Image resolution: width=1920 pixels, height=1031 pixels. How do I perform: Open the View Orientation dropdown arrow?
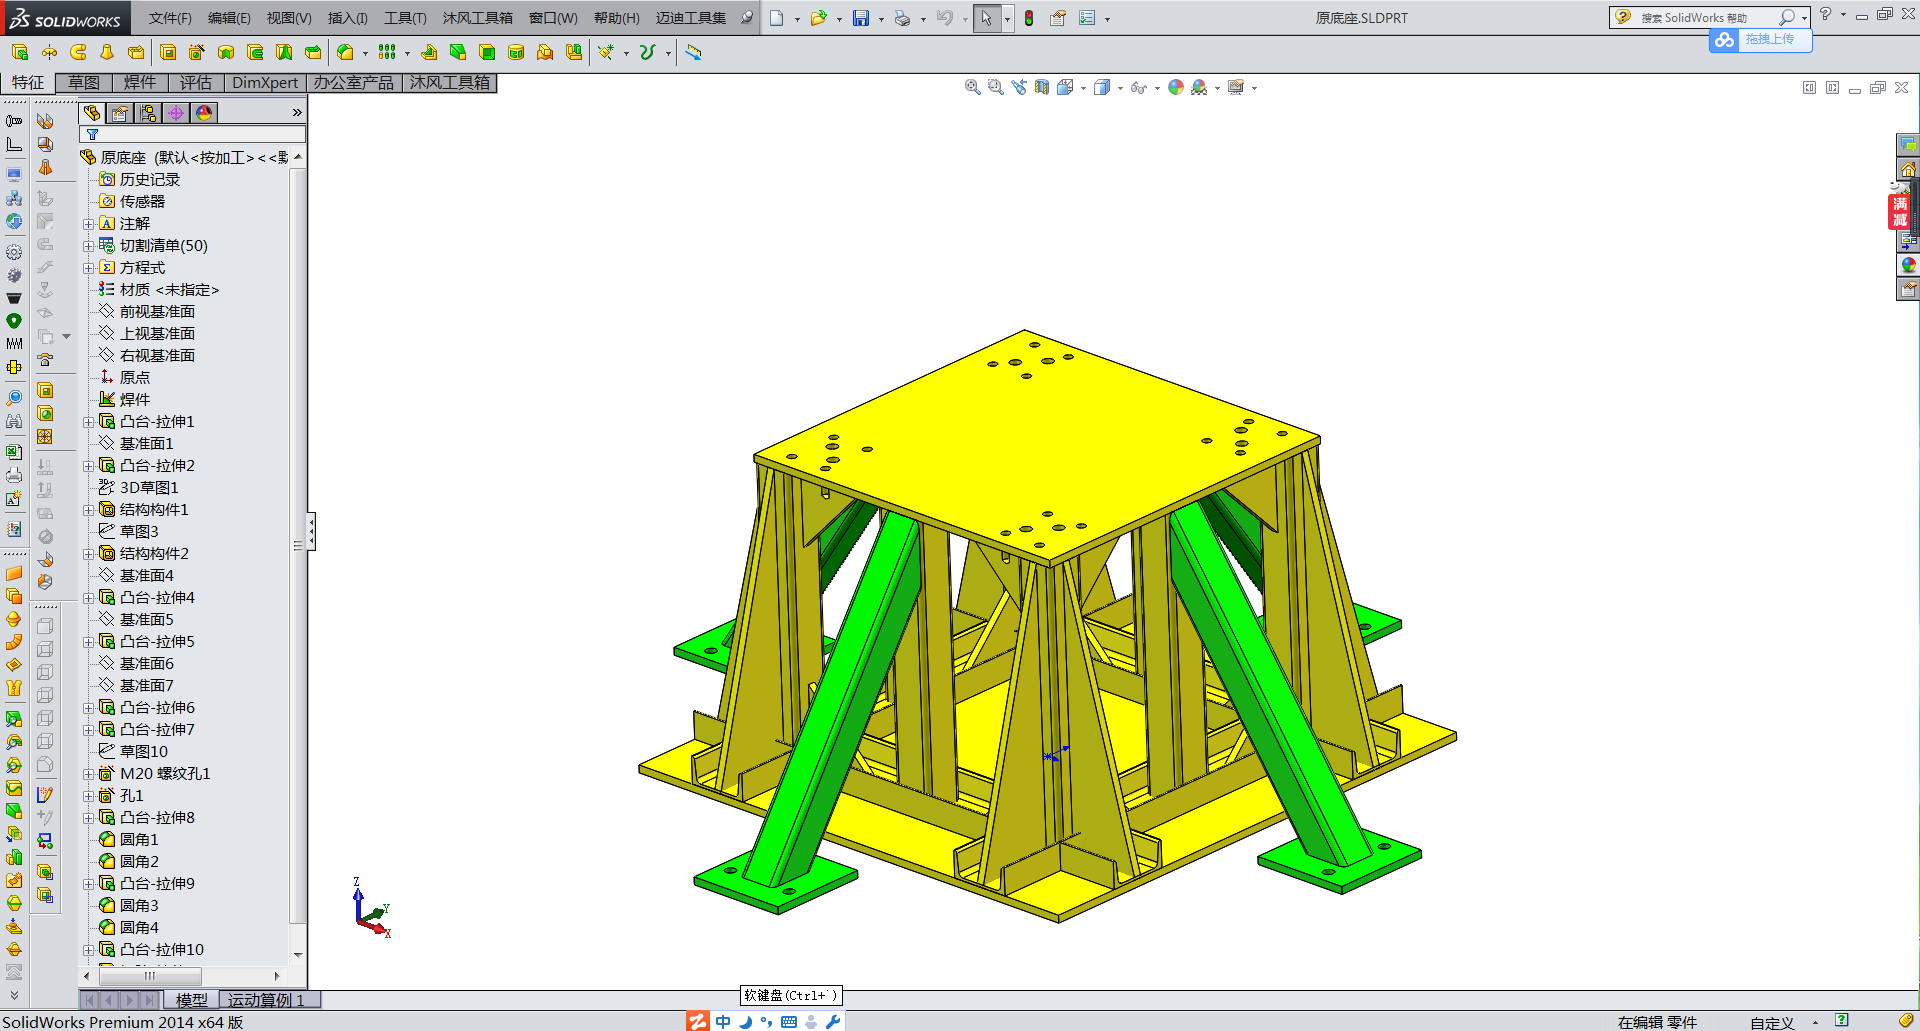click(x=1083, y=88)
